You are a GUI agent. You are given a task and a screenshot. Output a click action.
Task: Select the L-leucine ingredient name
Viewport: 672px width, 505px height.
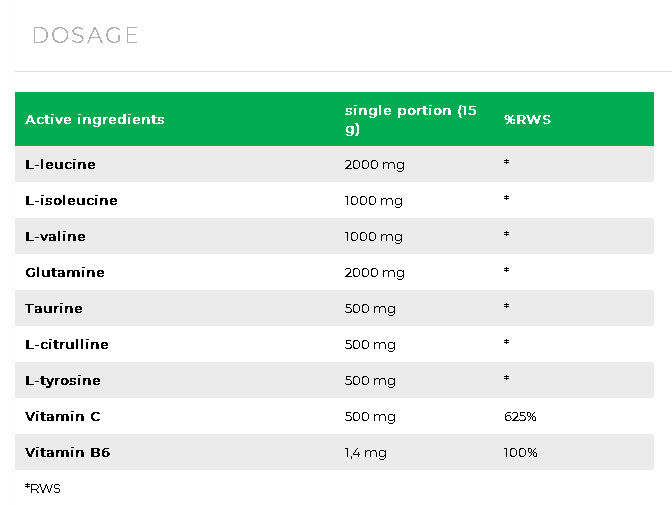pos(60,164)
